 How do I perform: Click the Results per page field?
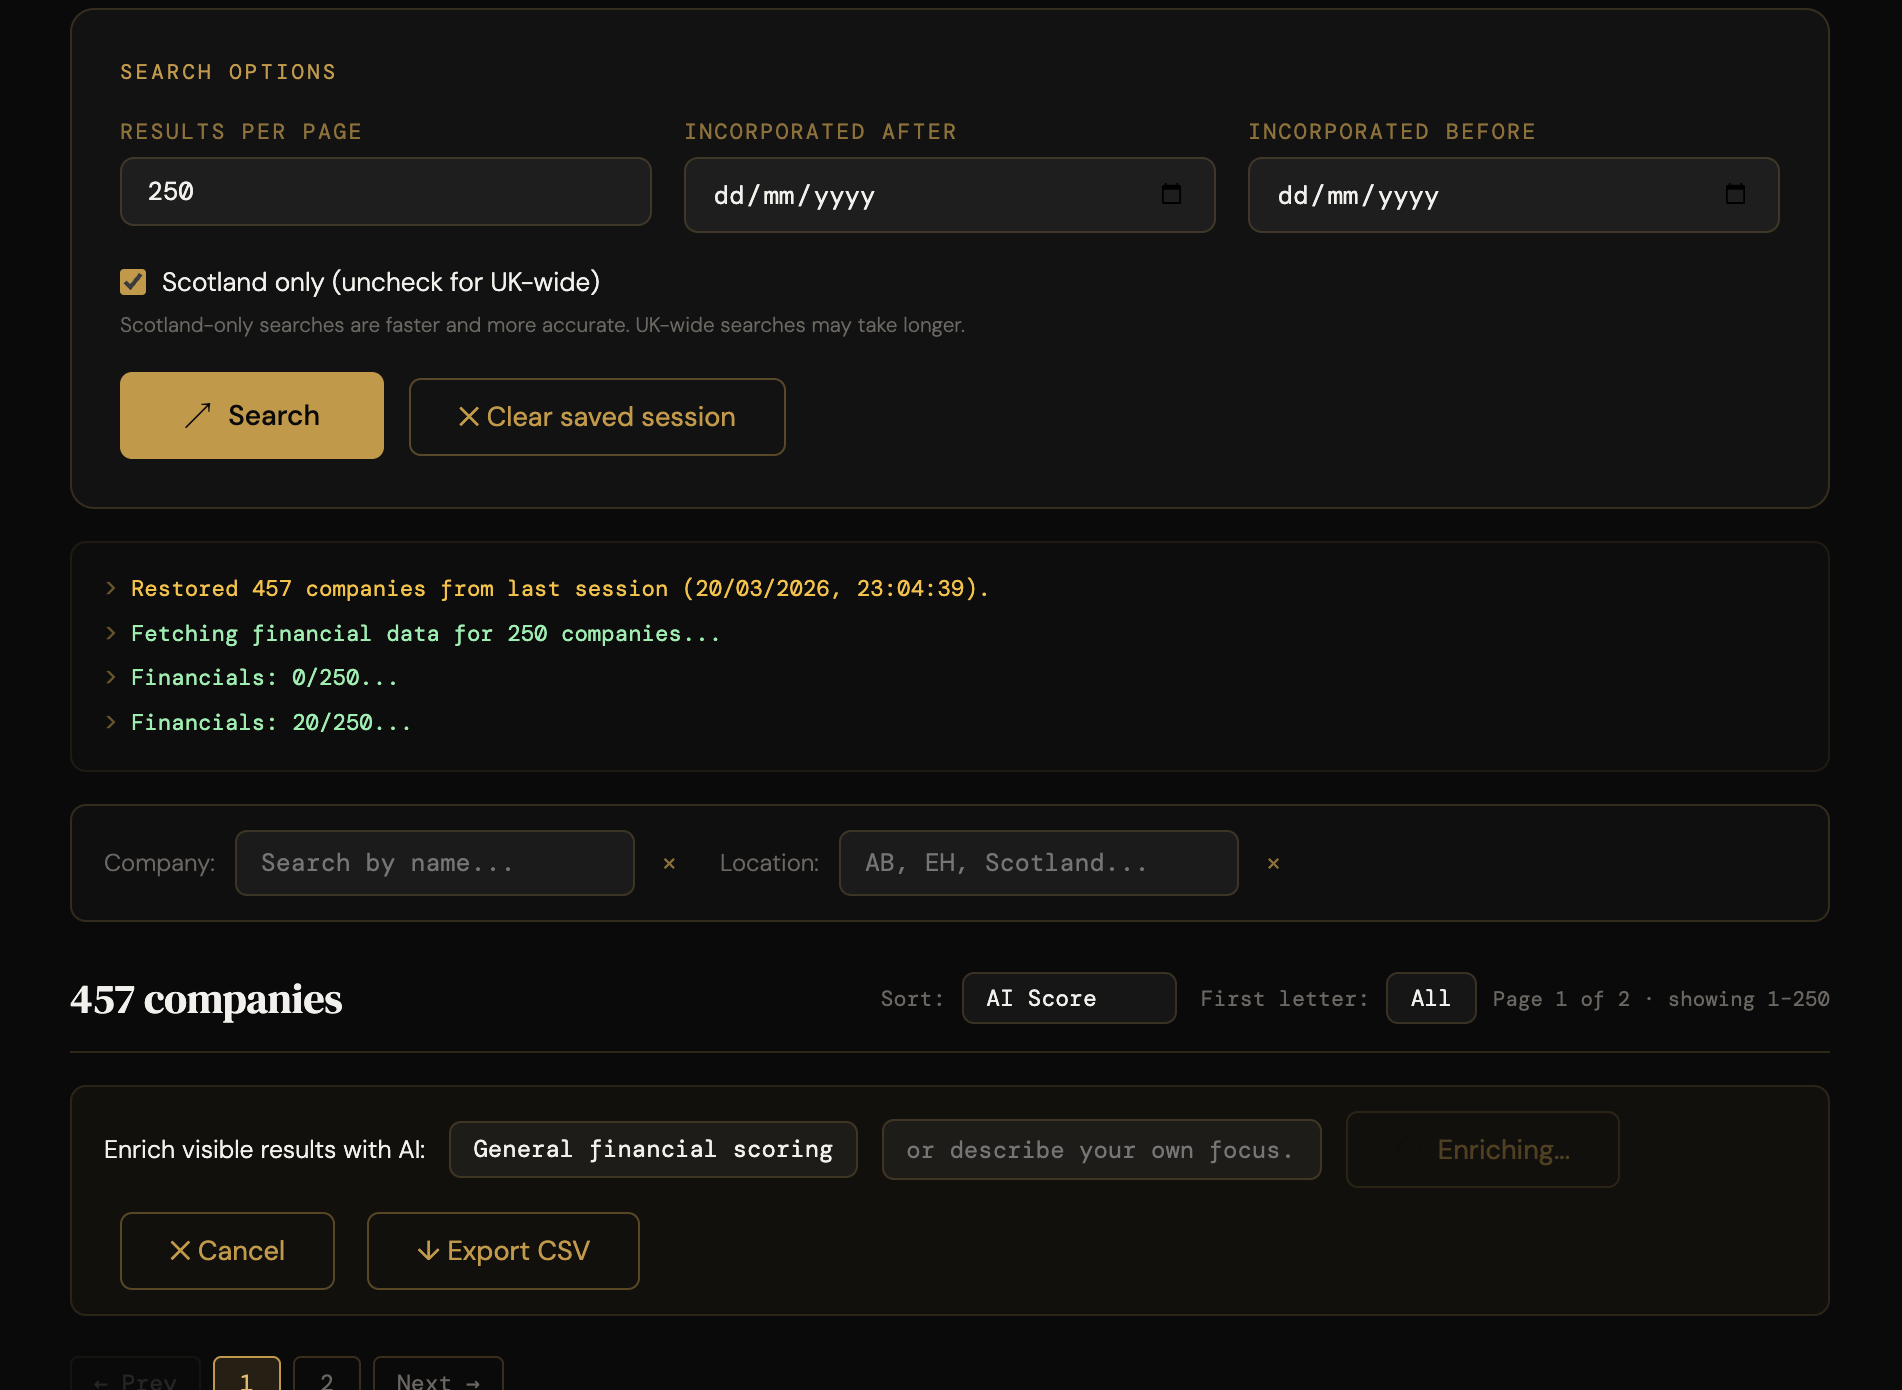tap(385, 191)
